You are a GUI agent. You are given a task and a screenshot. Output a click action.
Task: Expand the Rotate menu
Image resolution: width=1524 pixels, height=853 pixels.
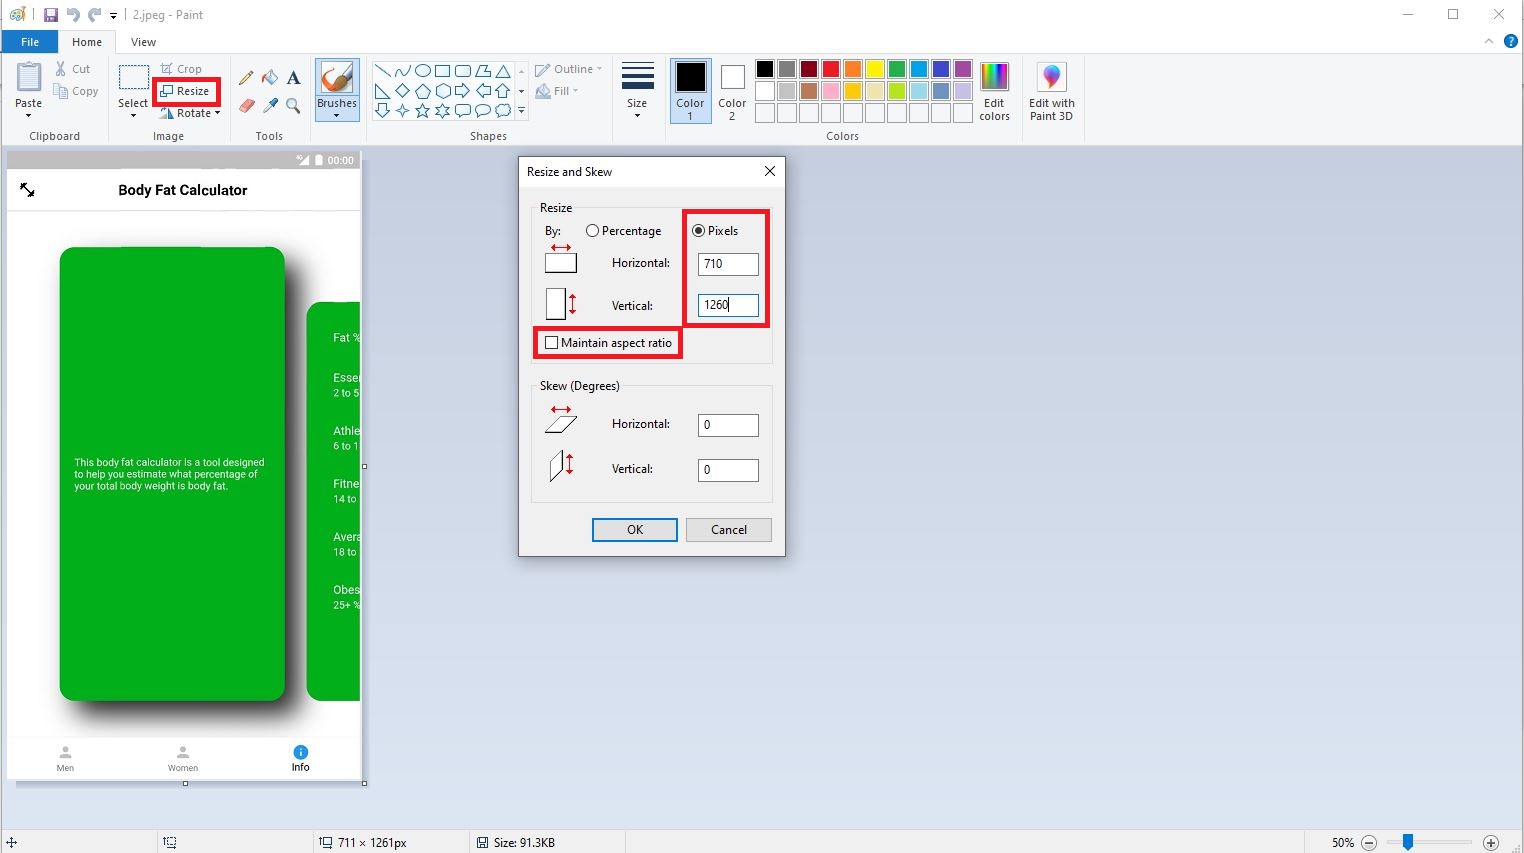tap(190, 113)
